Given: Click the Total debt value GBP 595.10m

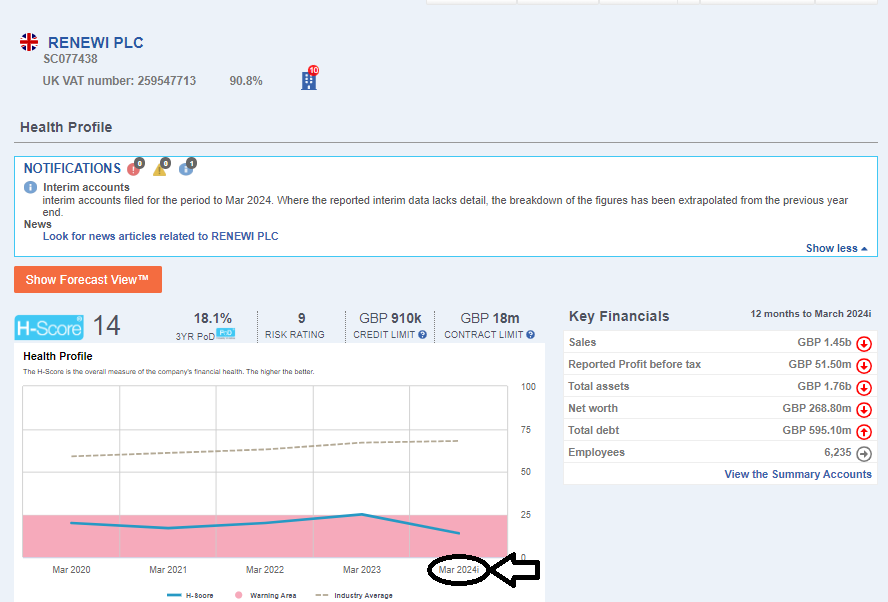Looking at the screenshot, I should coord(817,430).
